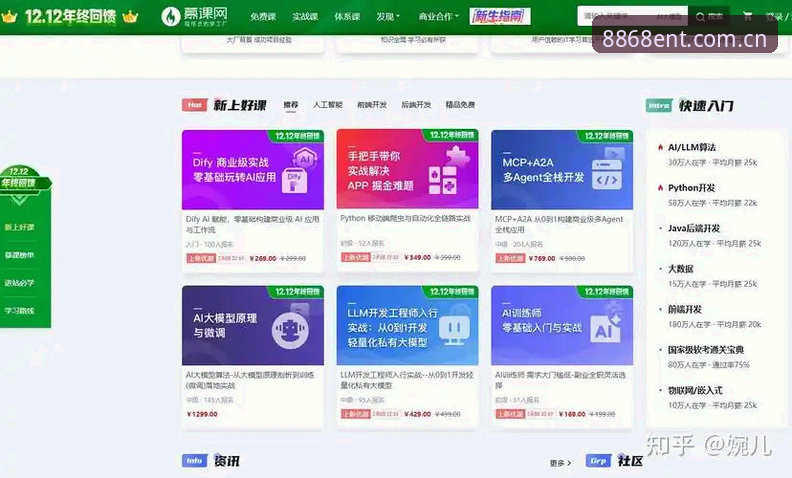The height and width of the screenshot is (478, 792).
Task: Click the Dify AI 赋能 course title
Action: (x=253, y=224)
